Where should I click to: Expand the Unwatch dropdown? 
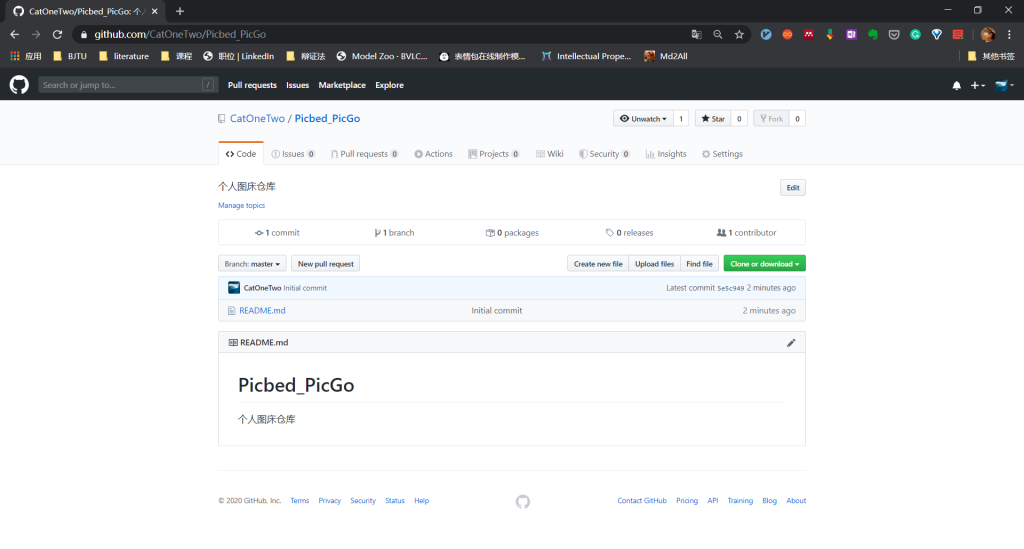(643, 119)
